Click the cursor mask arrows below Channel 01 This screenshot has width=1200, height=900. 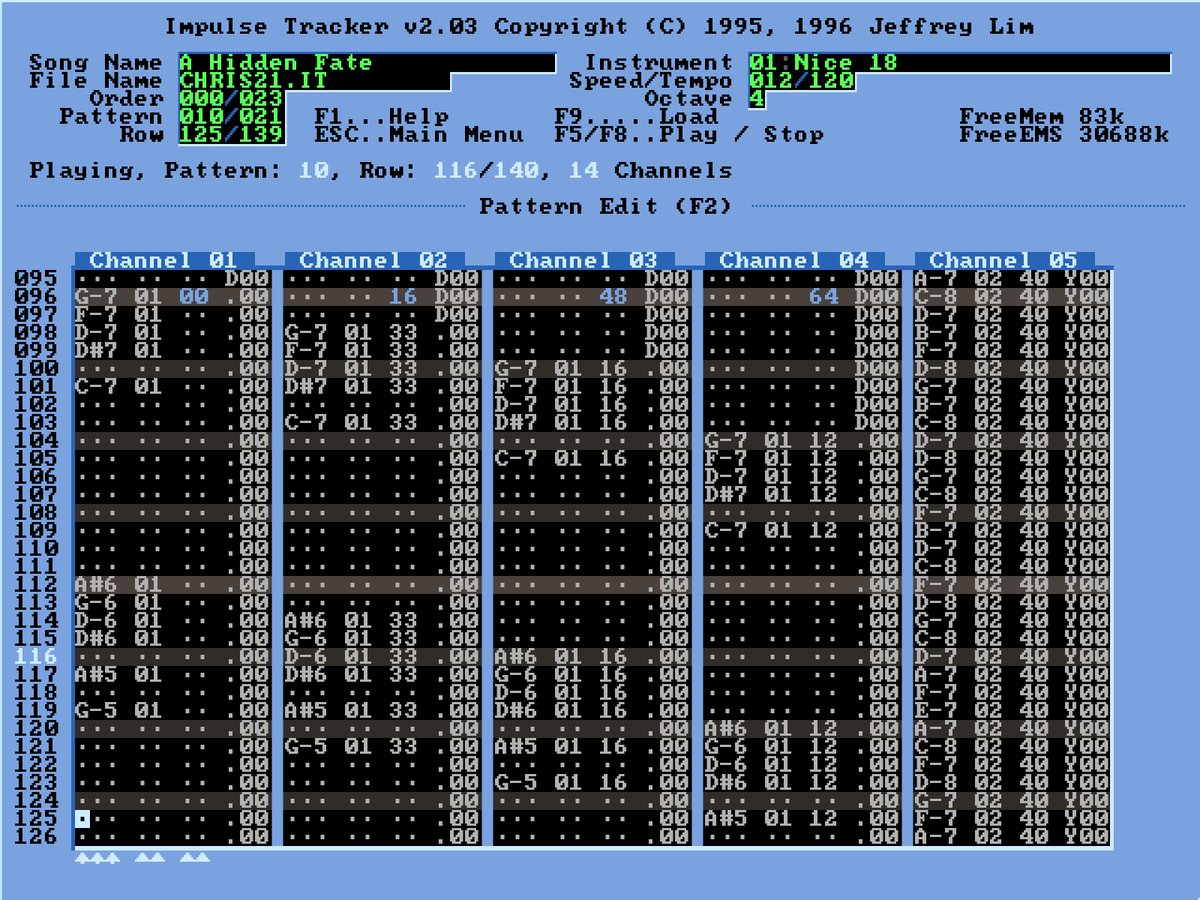[142, 857]
